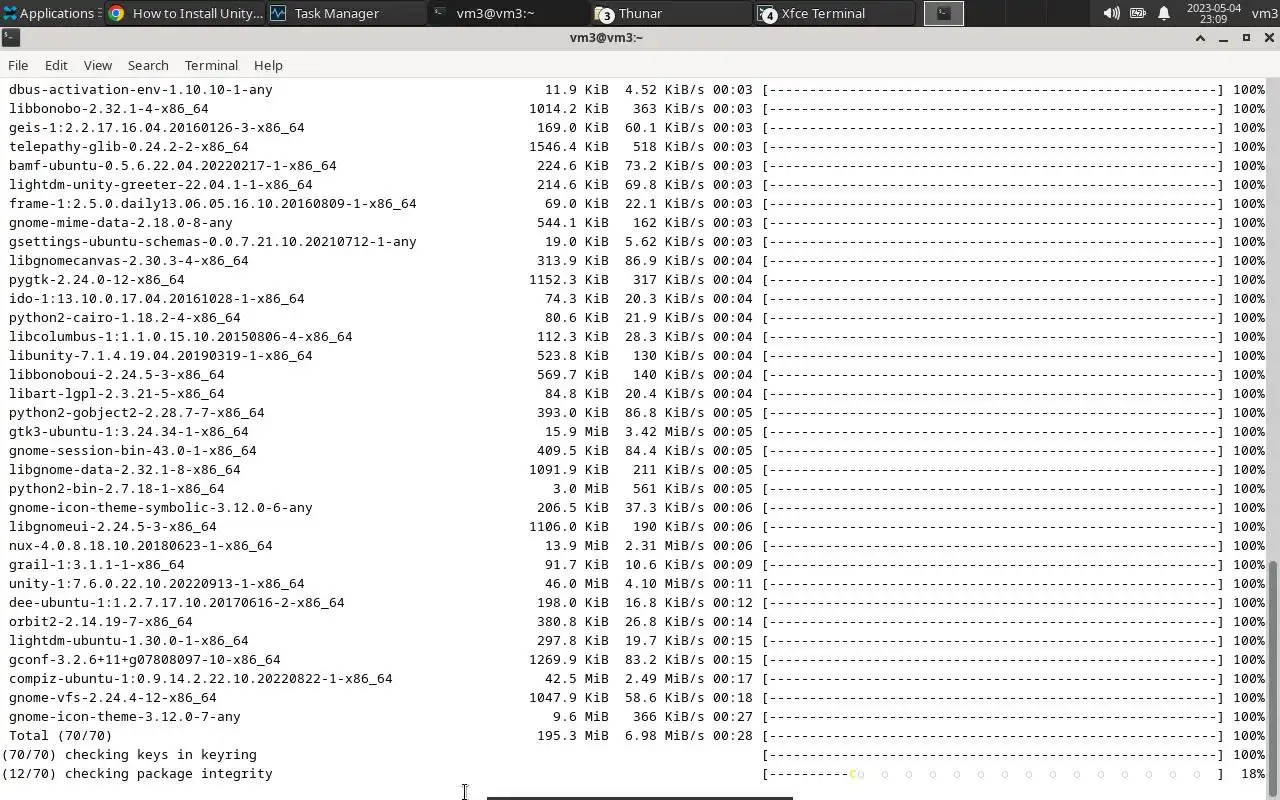Click the package integrity progress bar at 18%
Screen dimensions: 1280x800
(x=993, y=774)
